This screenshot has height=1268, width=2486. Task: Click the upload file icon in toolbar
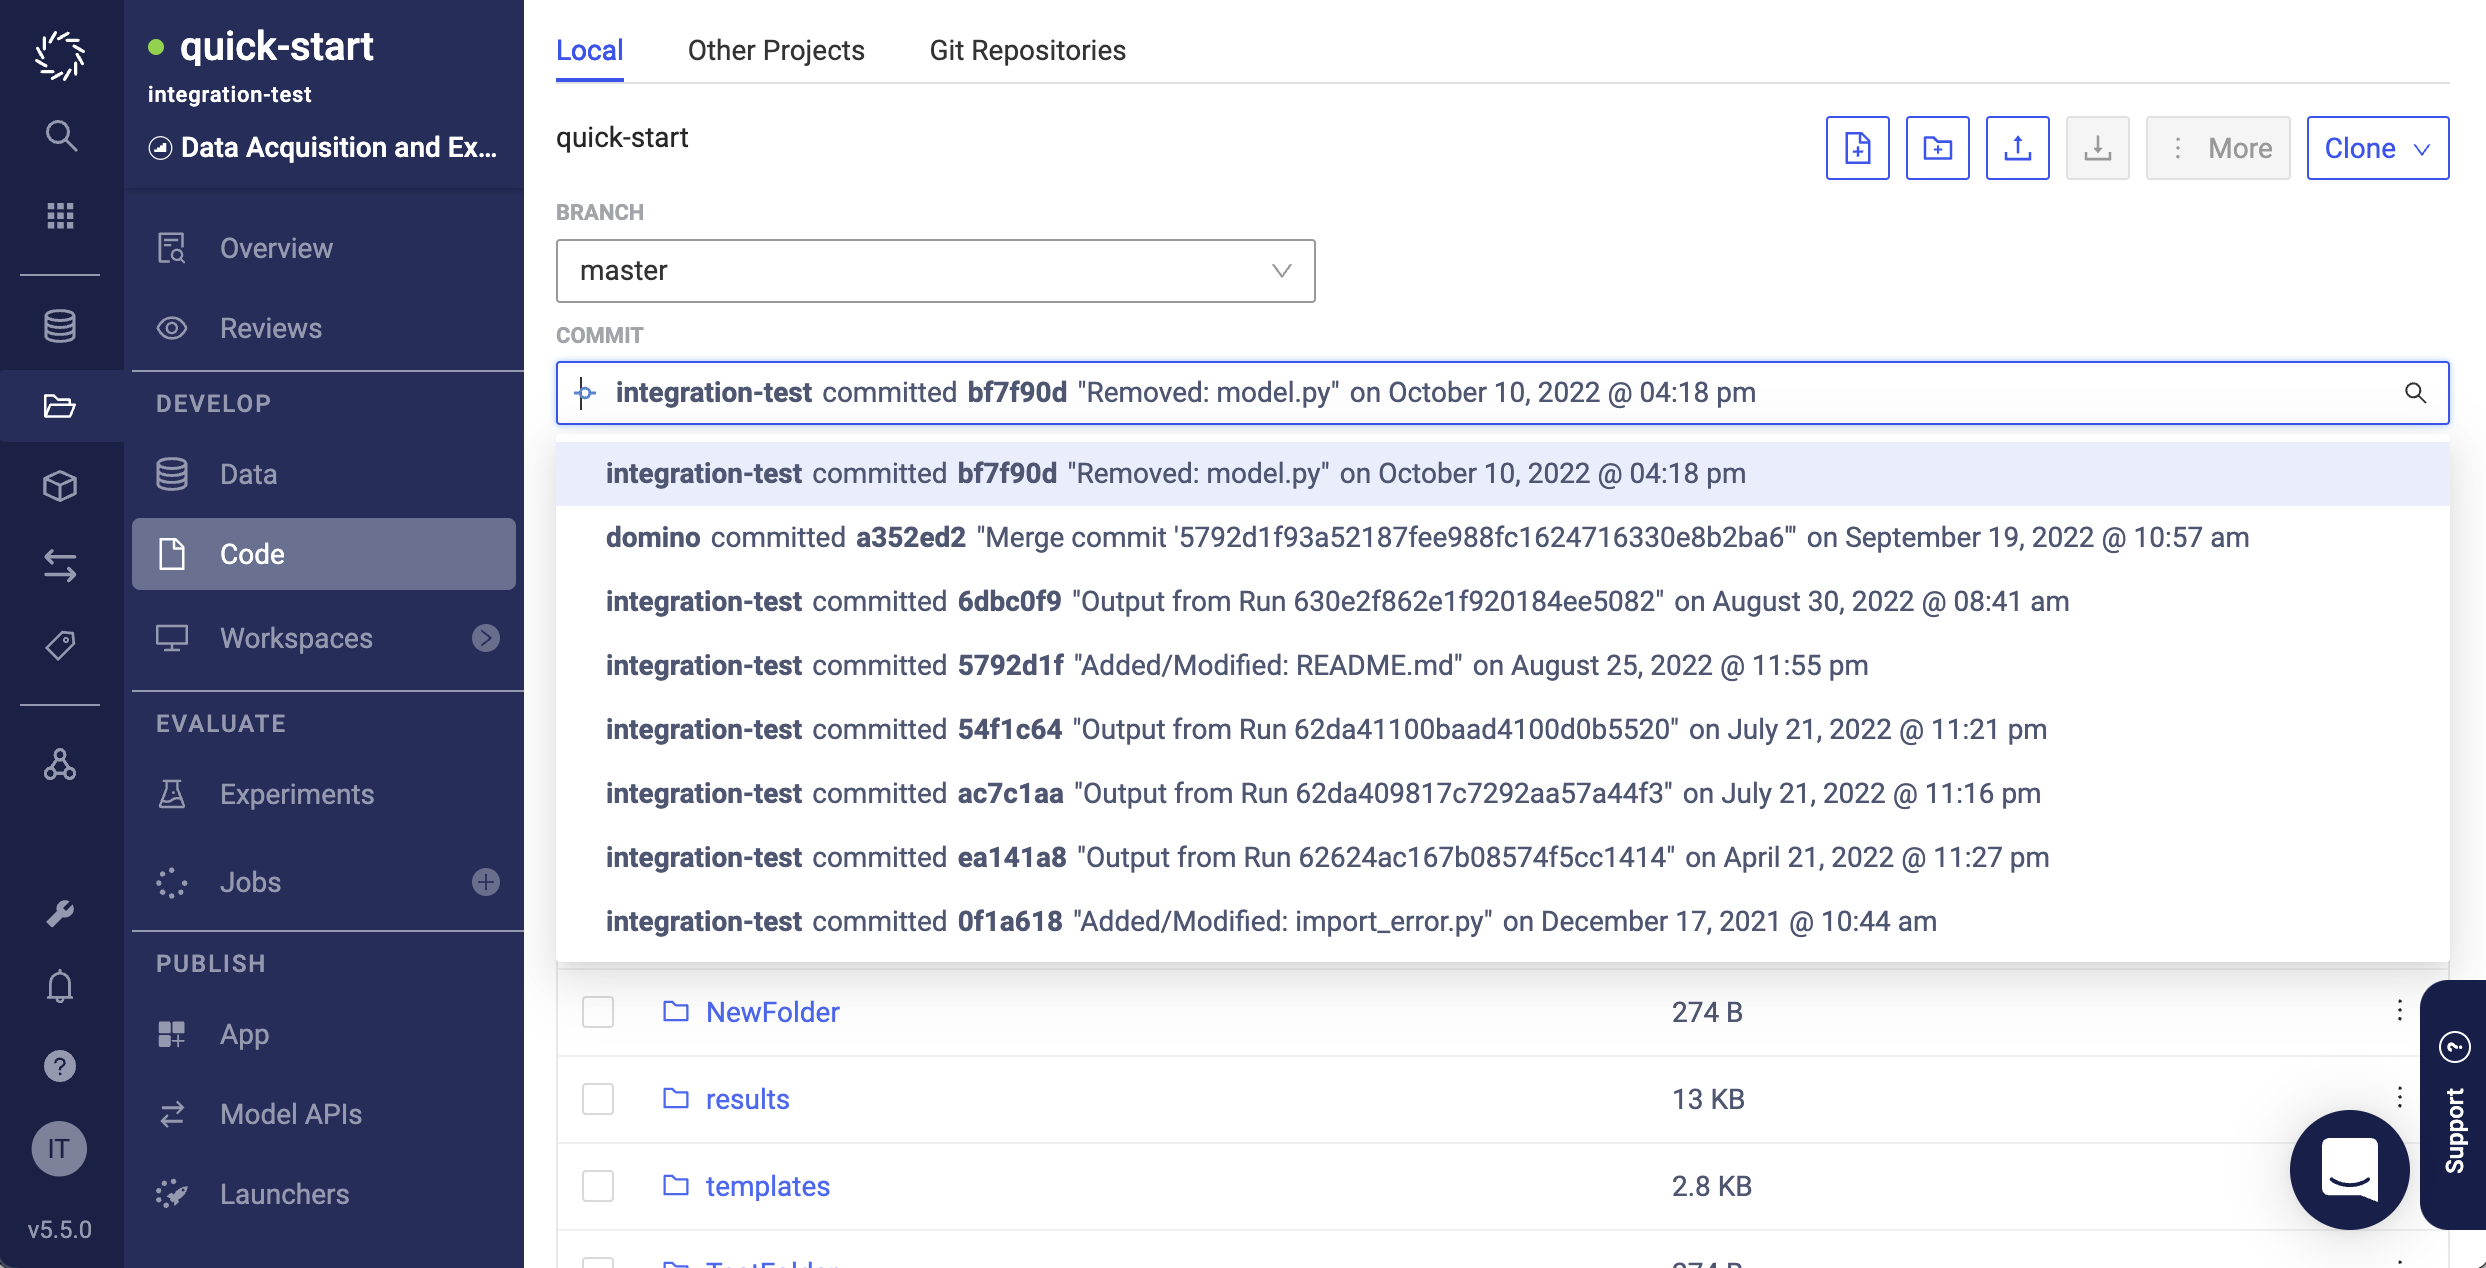[x=2017, y=146]
